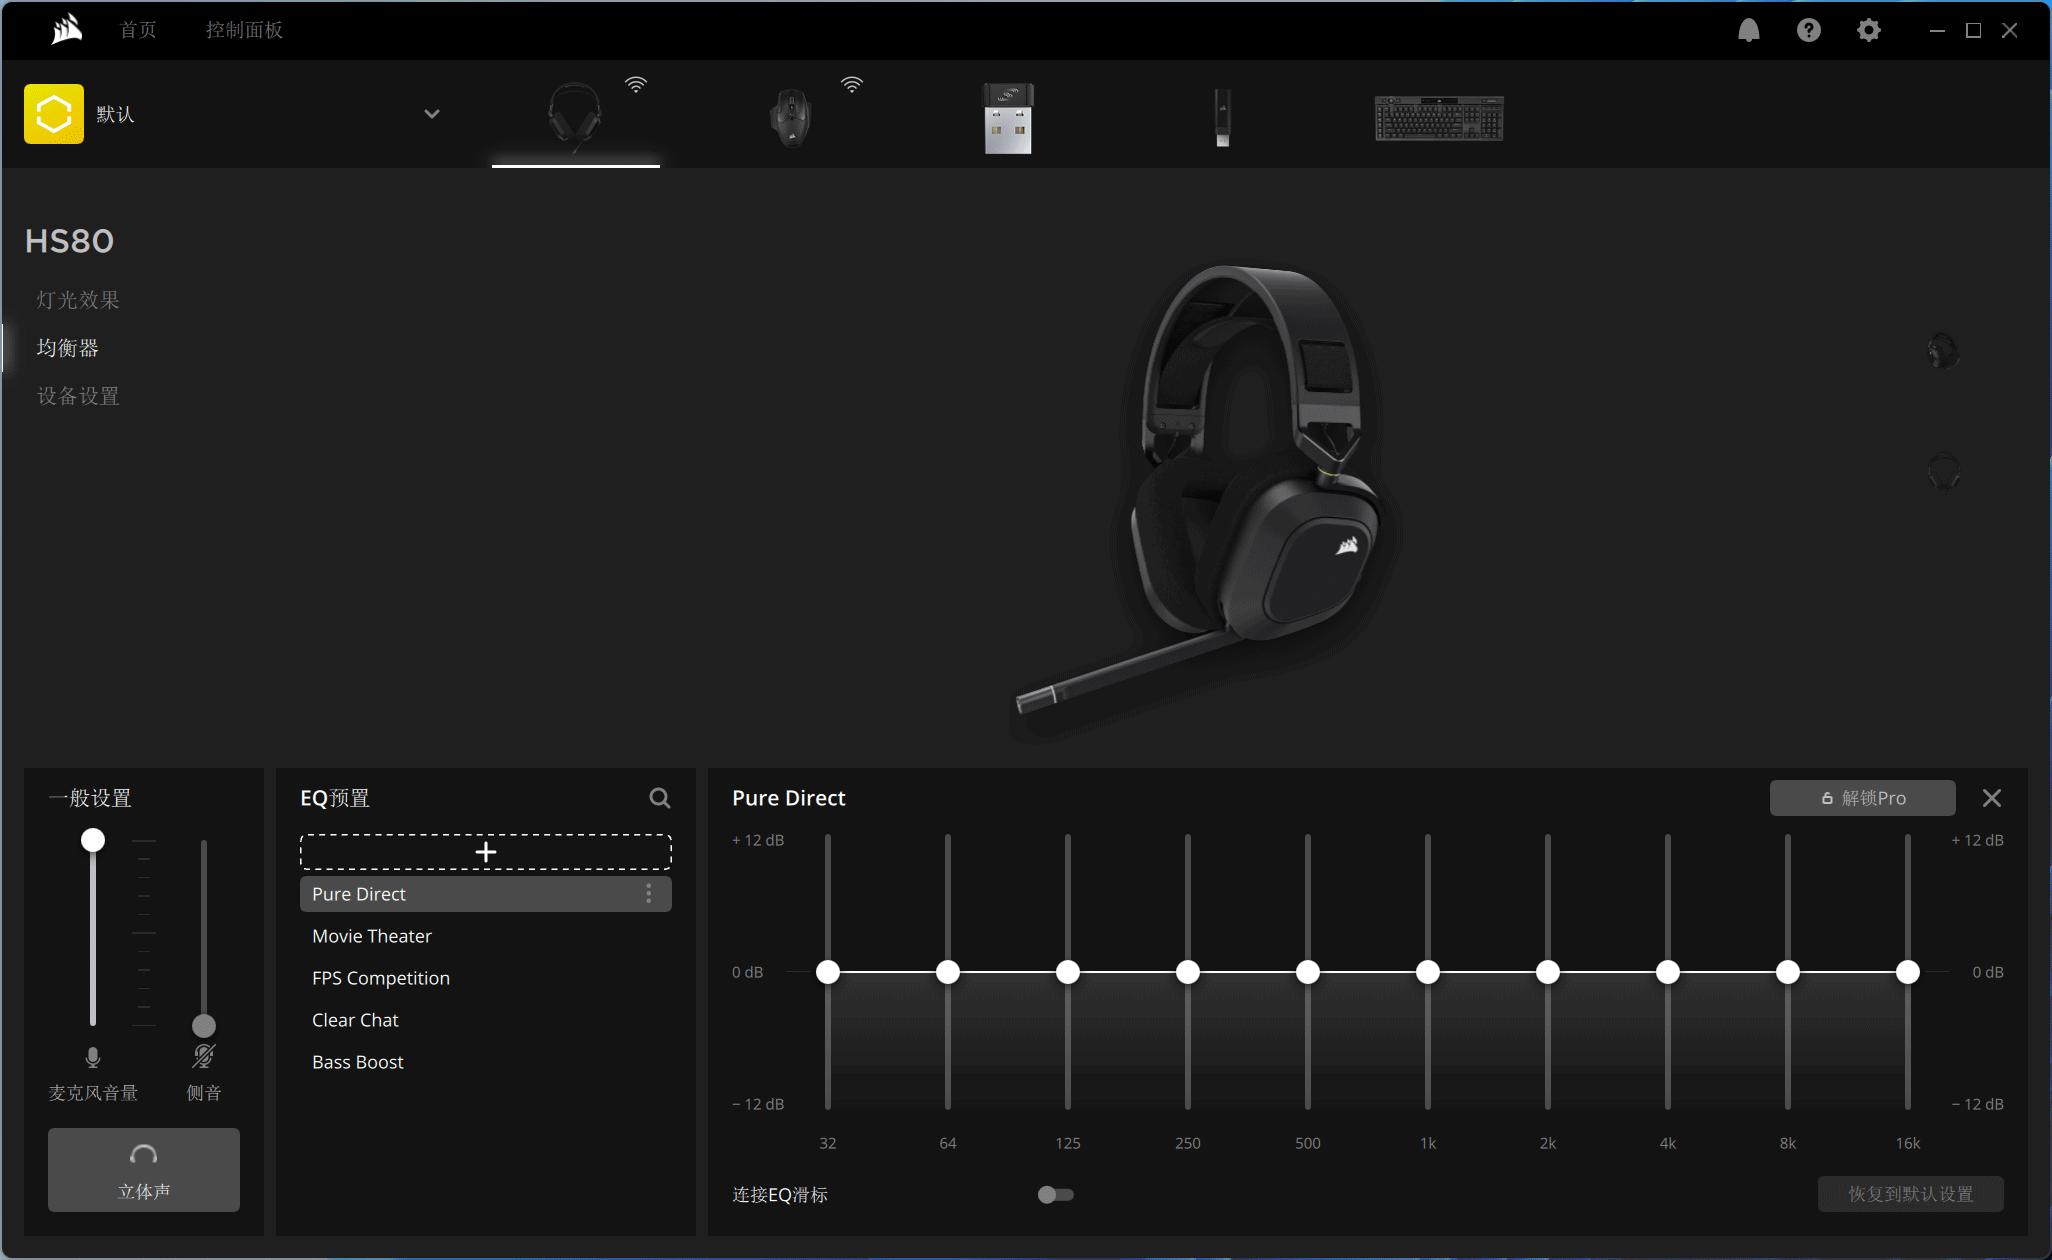Screen dimensions: 2052x1260
Task: Toggle the stereo sound mode button
Action: (144, 1170)
